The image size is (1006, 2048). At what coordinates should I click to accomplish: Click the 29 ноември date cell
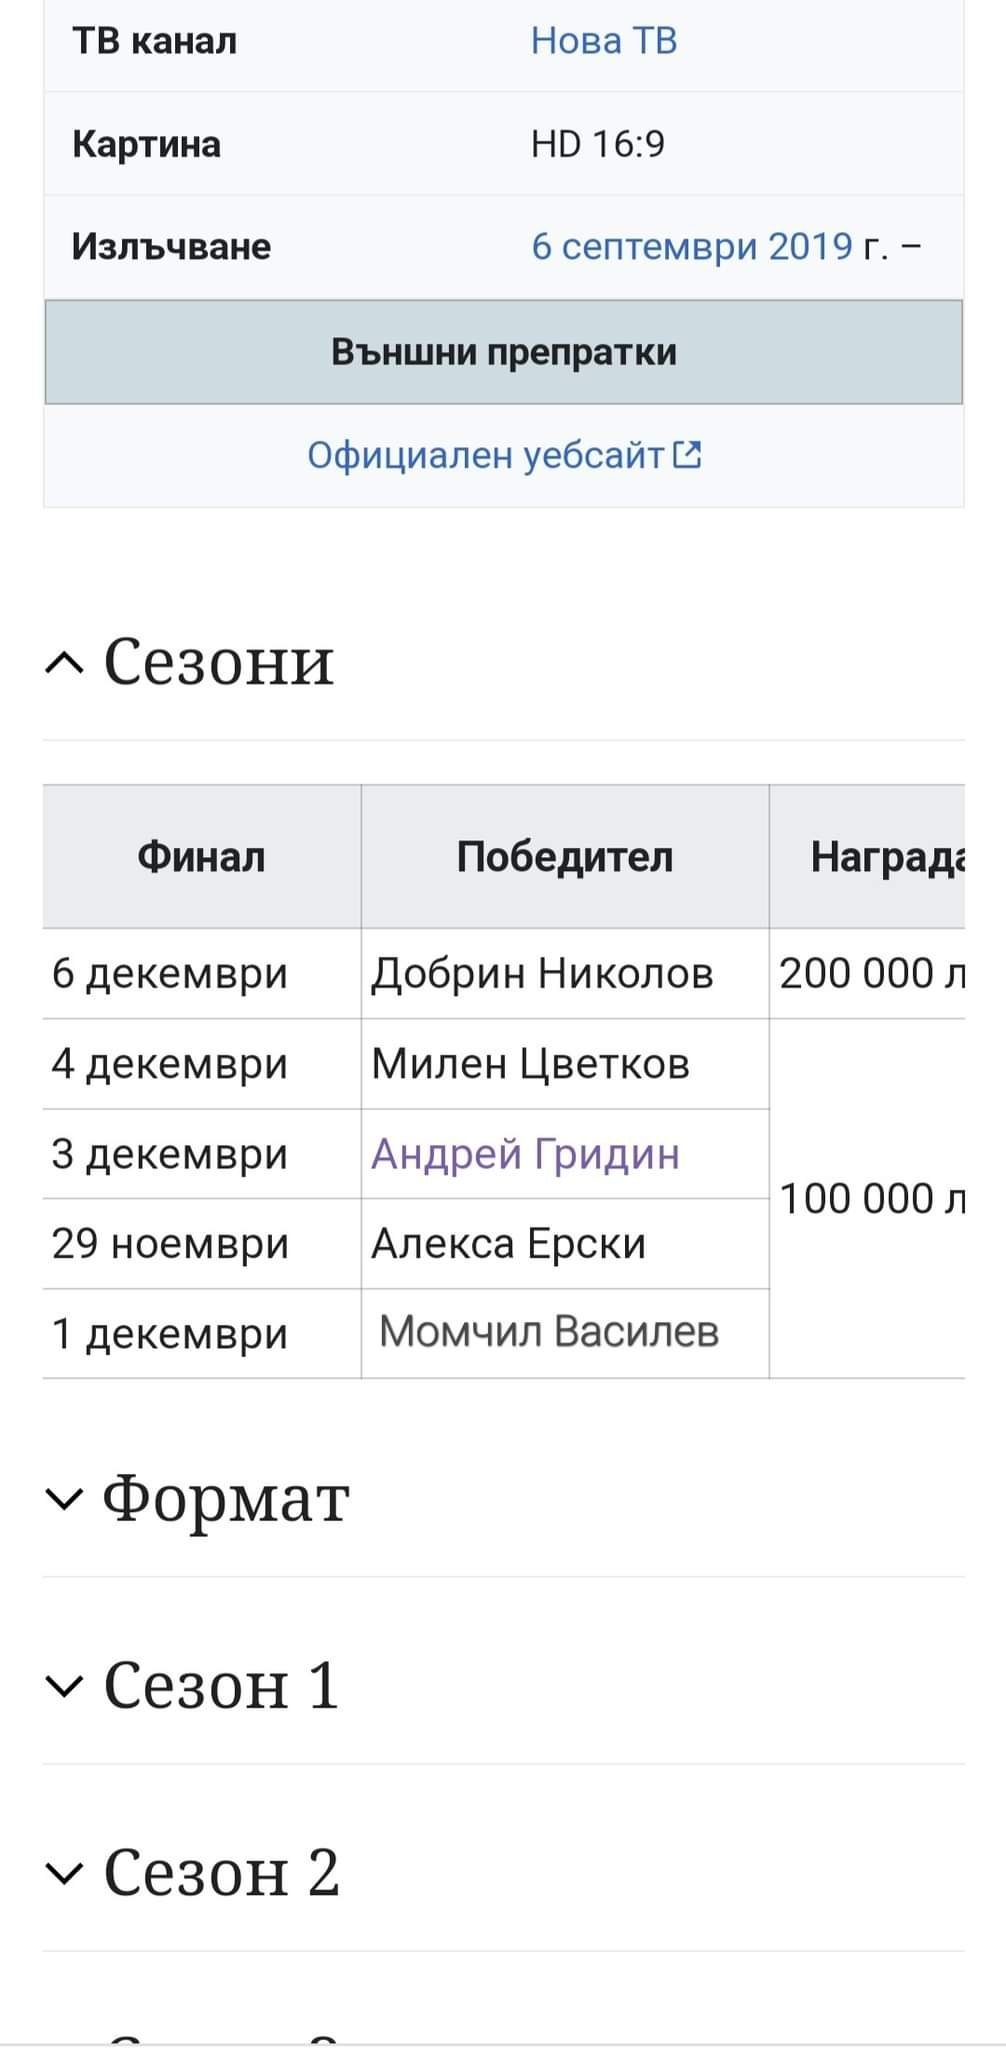170,1244
